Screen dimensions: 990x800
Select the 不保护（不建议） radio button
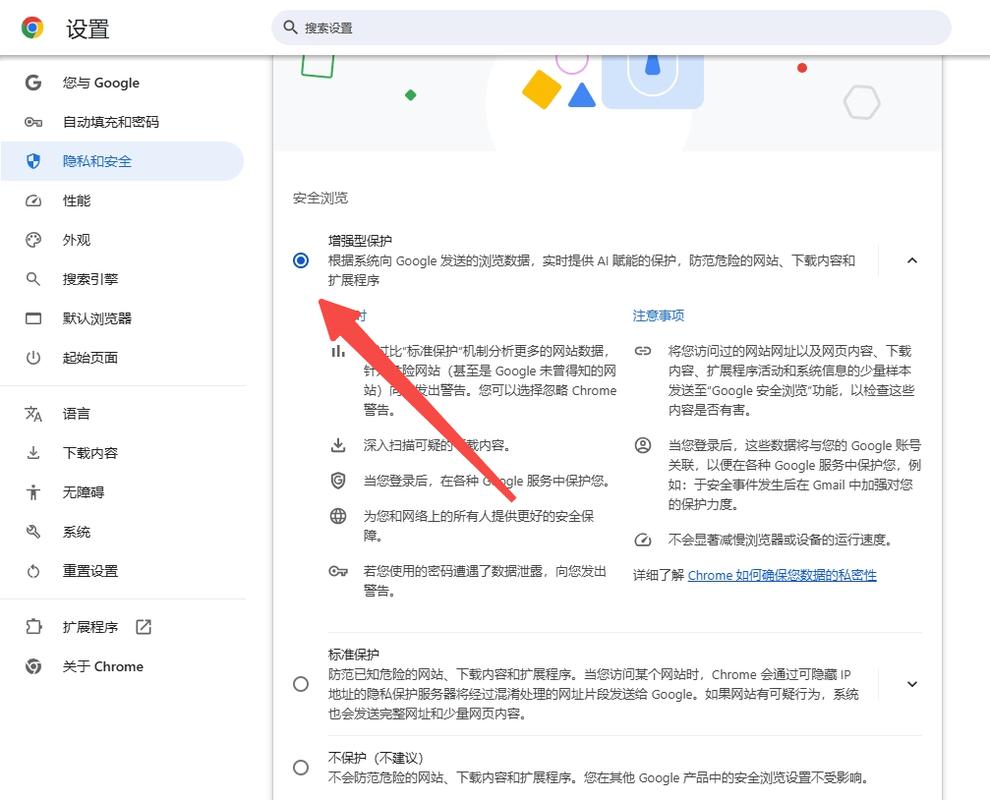[x=301, y=767]
